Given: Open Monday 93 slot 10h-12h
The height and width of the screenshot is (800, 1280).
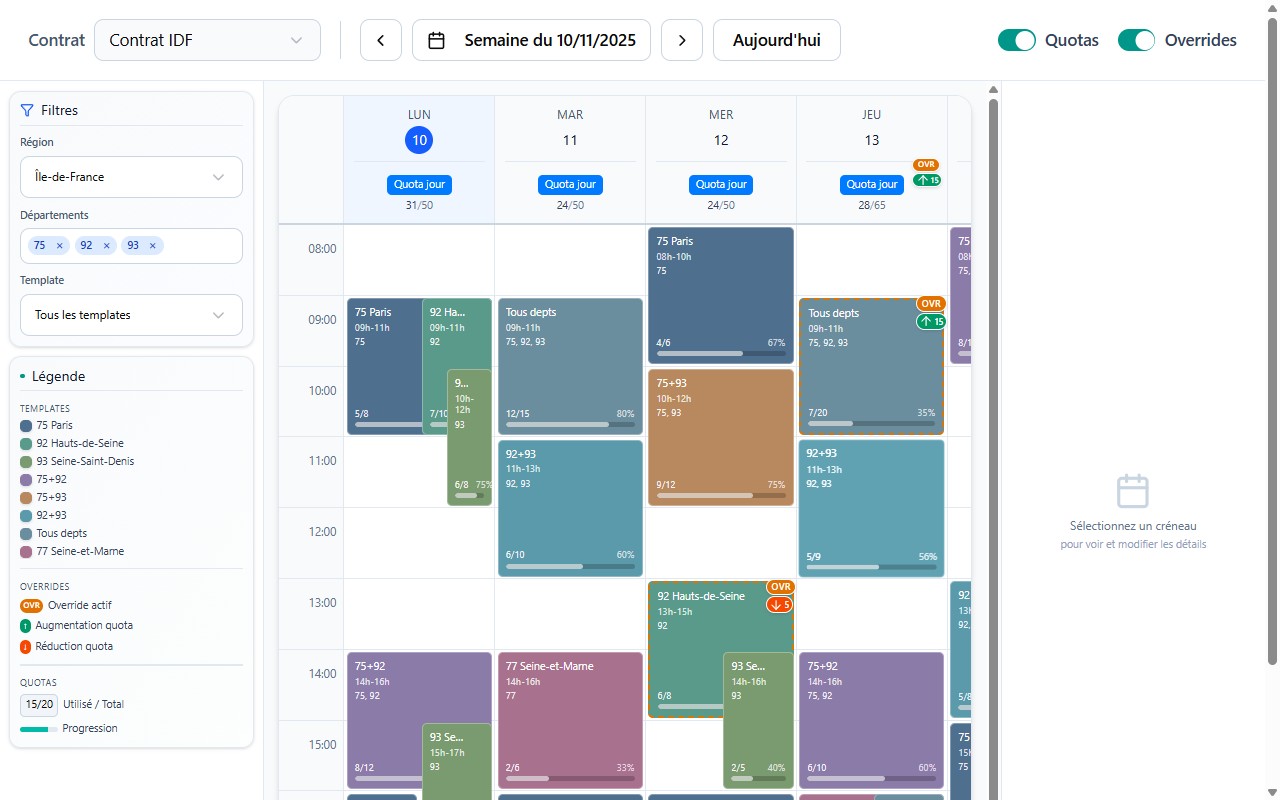Looking at the screenshot, I should [469, 437].
